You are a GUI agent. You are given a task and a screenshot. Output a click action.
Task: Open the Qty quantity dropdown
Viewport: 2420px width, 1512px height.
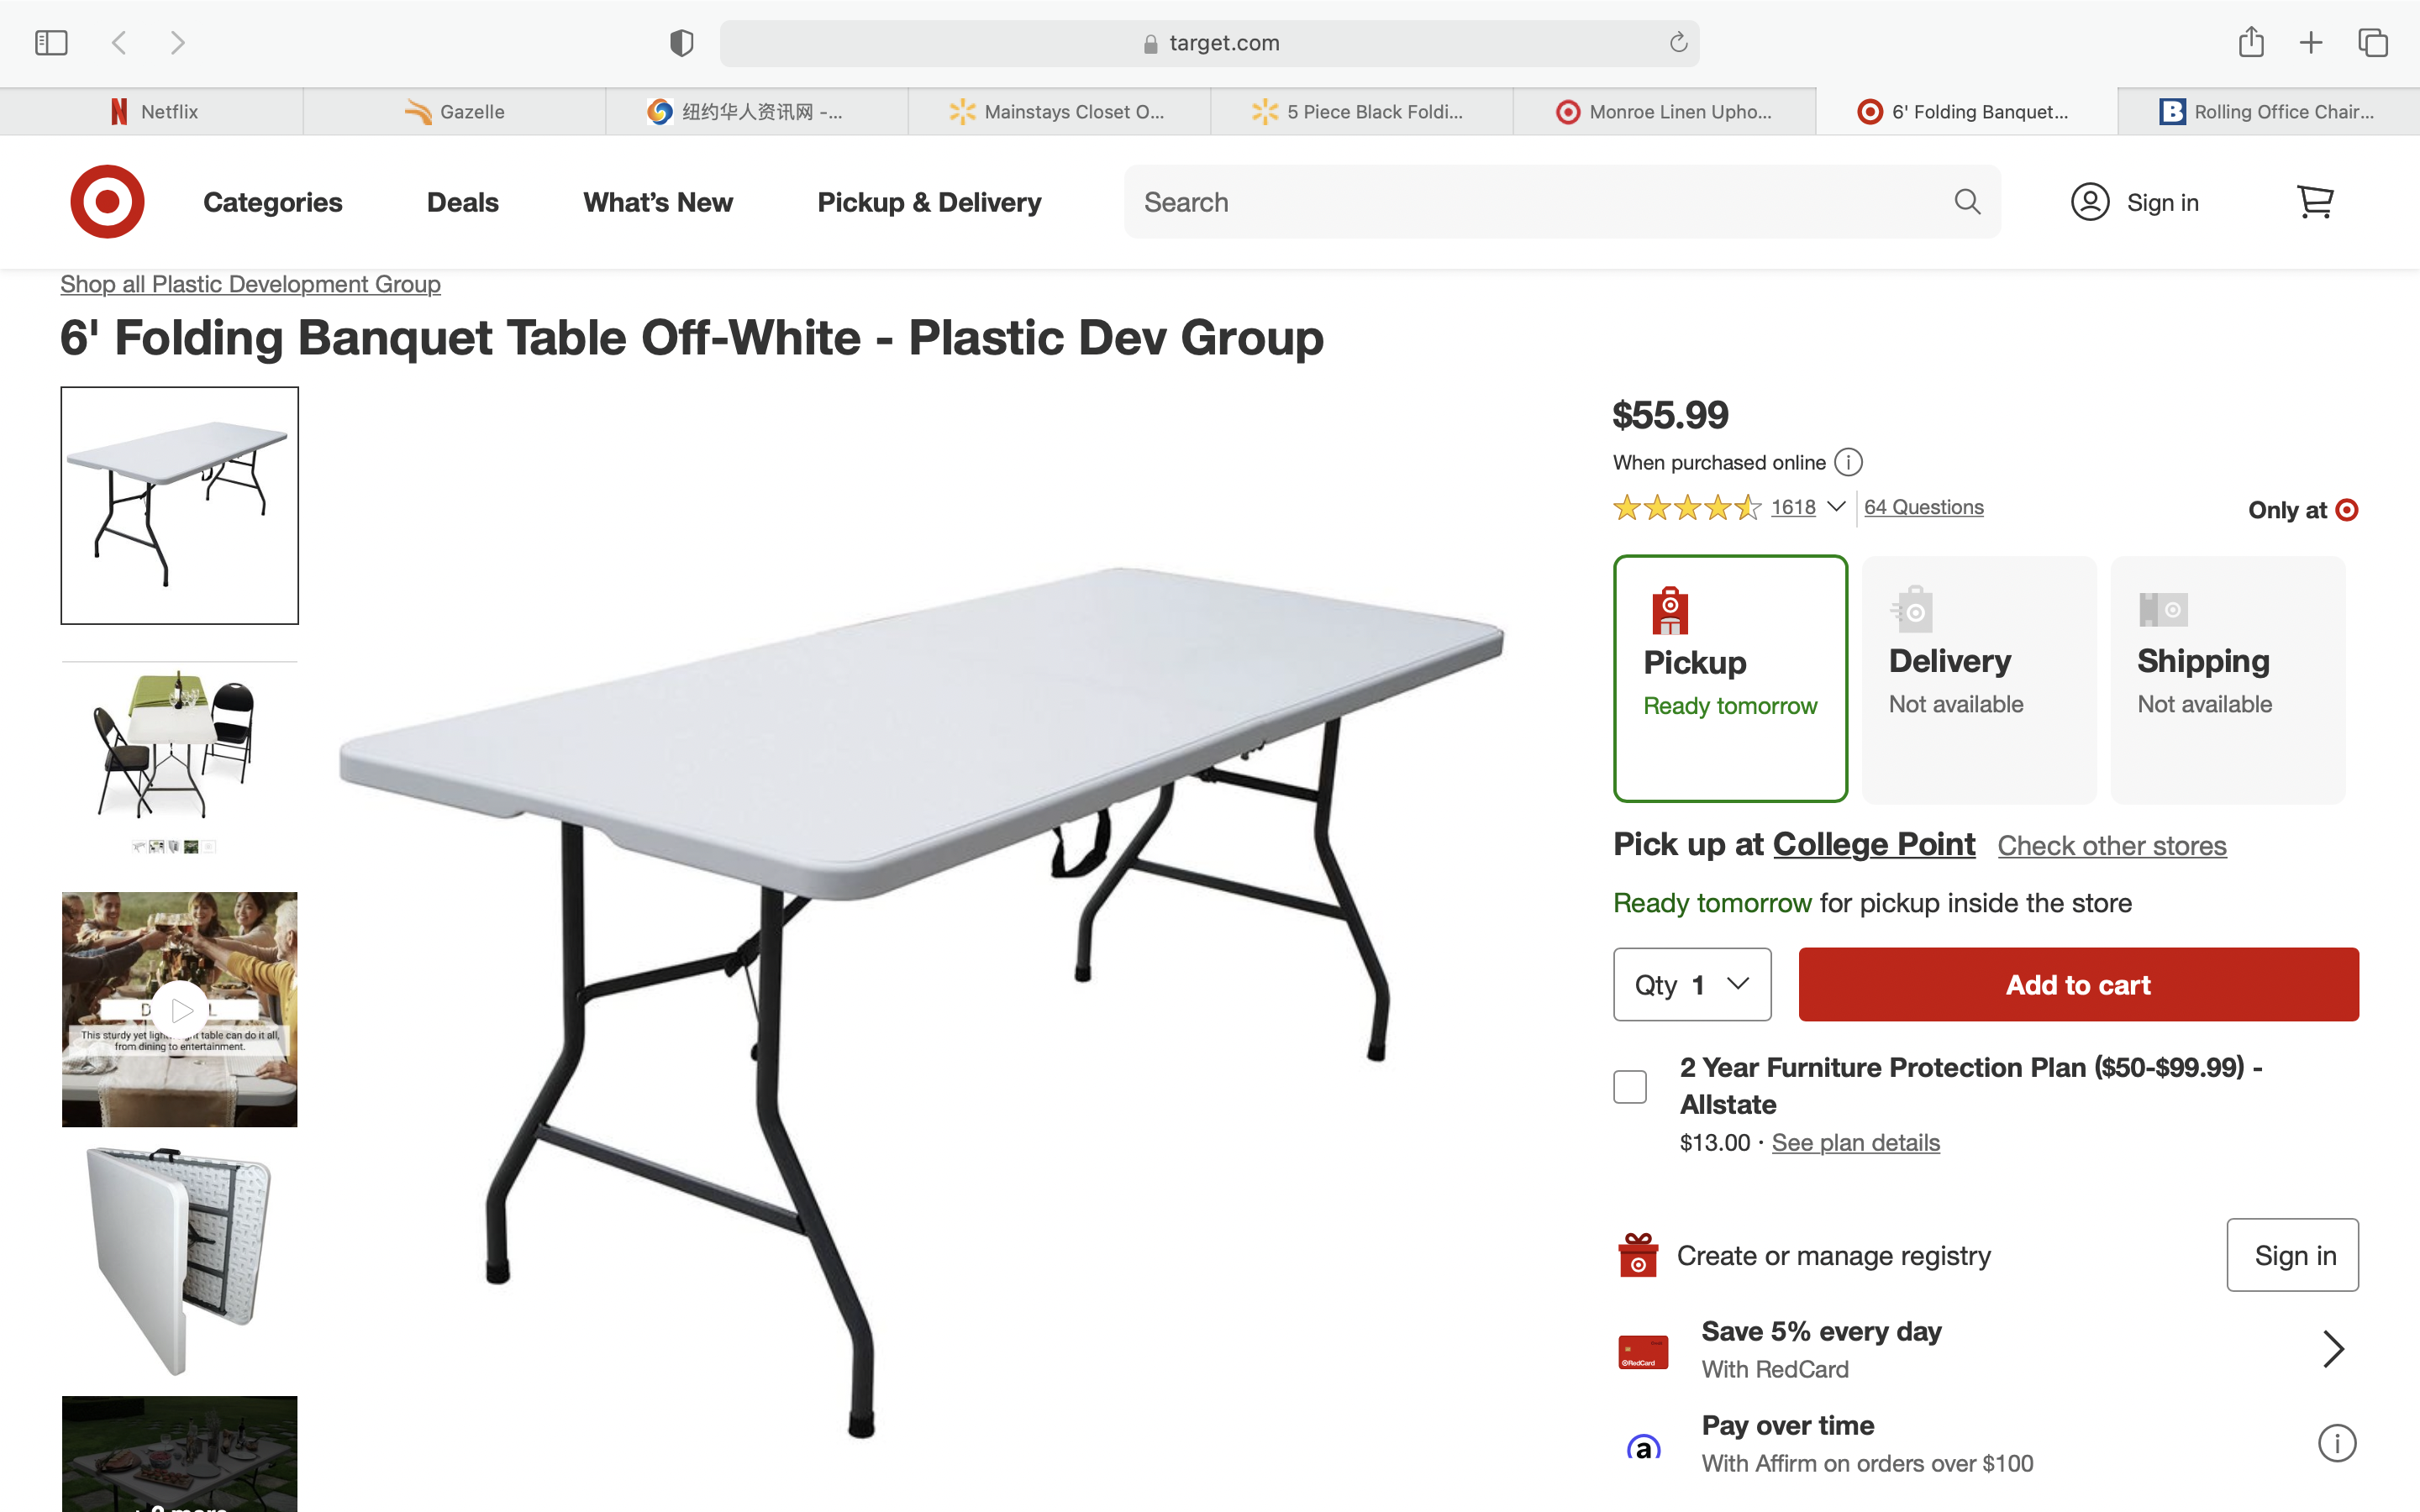point(1692,985)
